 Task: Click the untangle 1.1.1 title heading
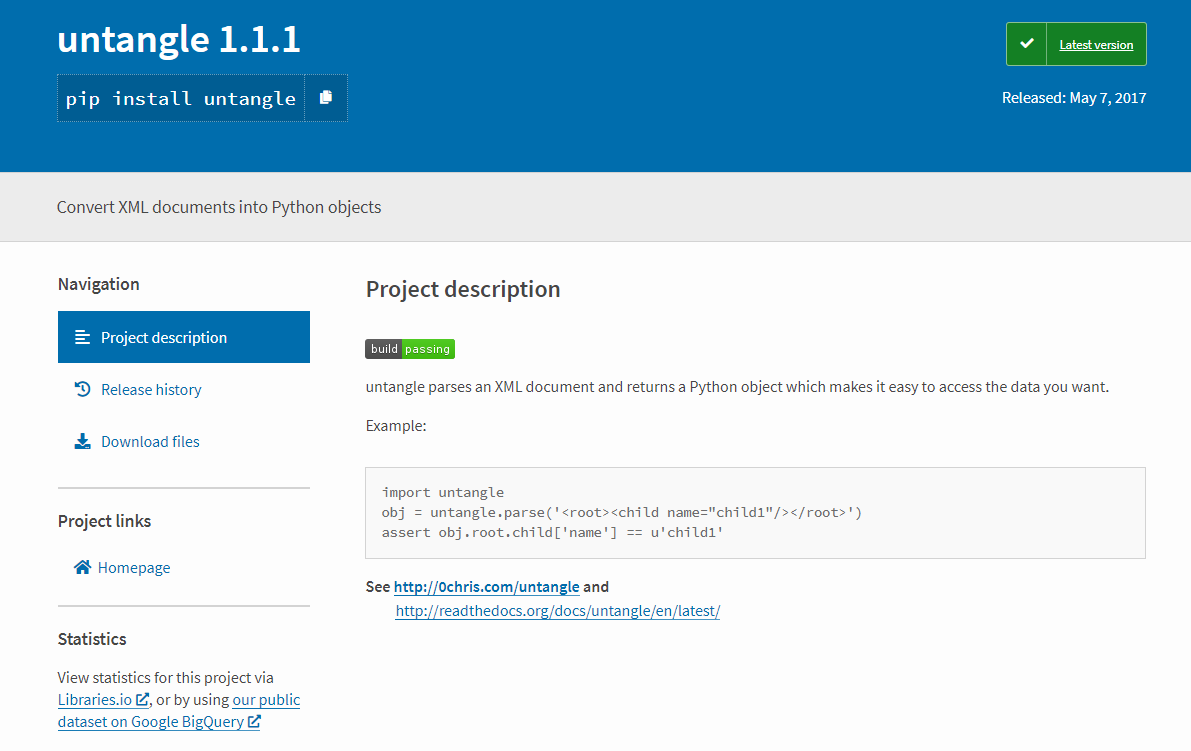(x=179, y=39)
